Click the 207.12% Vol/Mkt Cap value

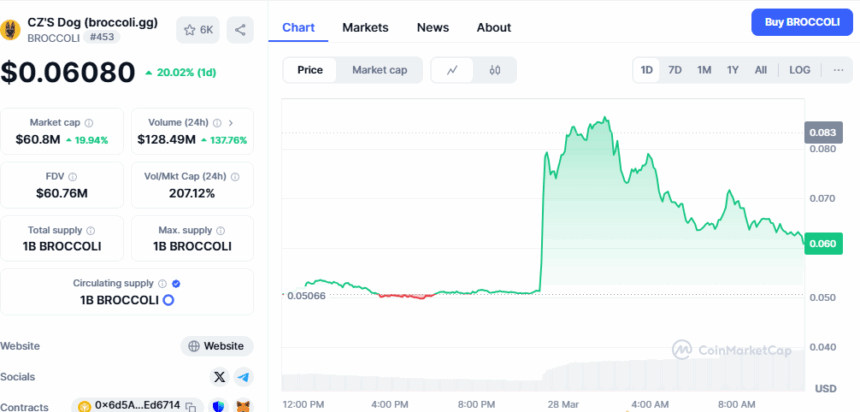tap(193, 193)
